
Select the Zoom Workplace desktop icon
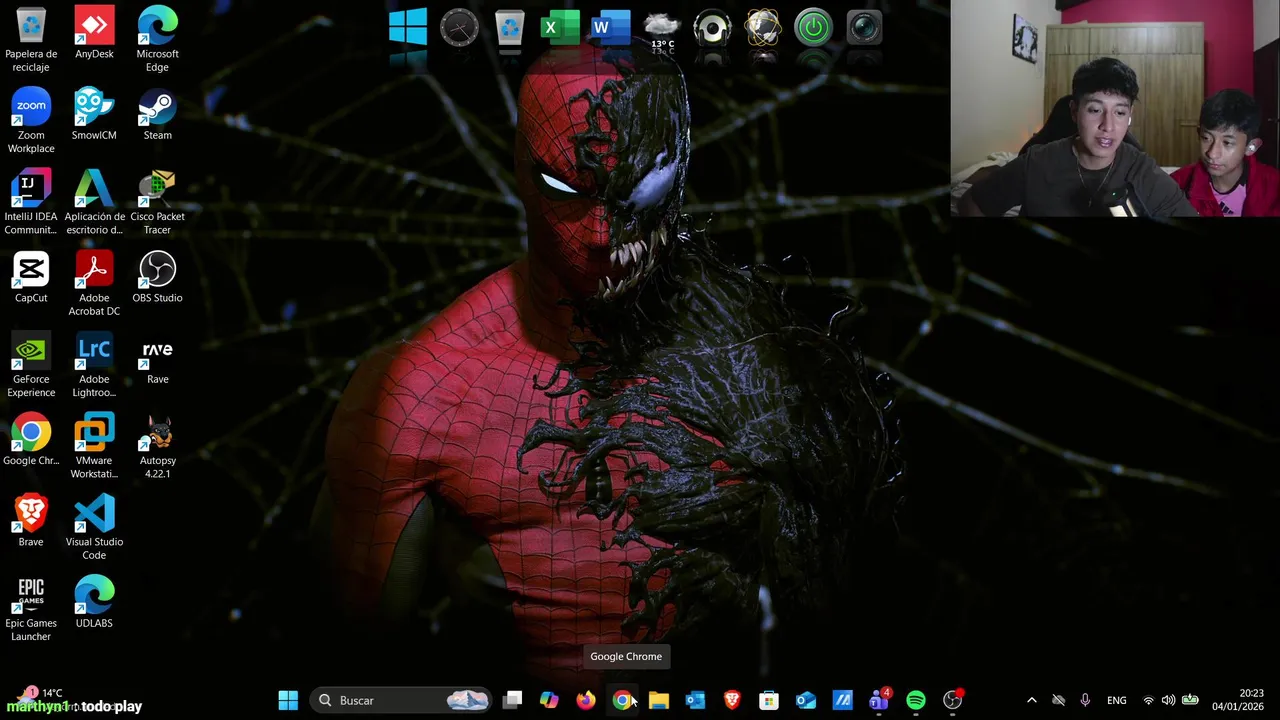tap(31, 121)
